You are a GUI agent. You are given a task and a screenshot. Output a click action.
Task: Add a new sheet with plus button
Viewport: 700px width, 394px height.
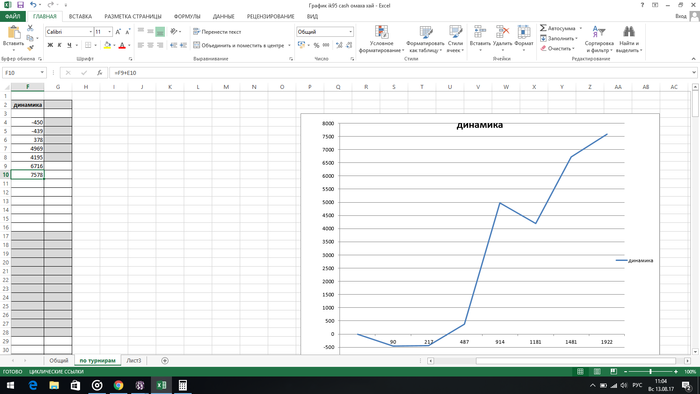[x=165, y=361]
